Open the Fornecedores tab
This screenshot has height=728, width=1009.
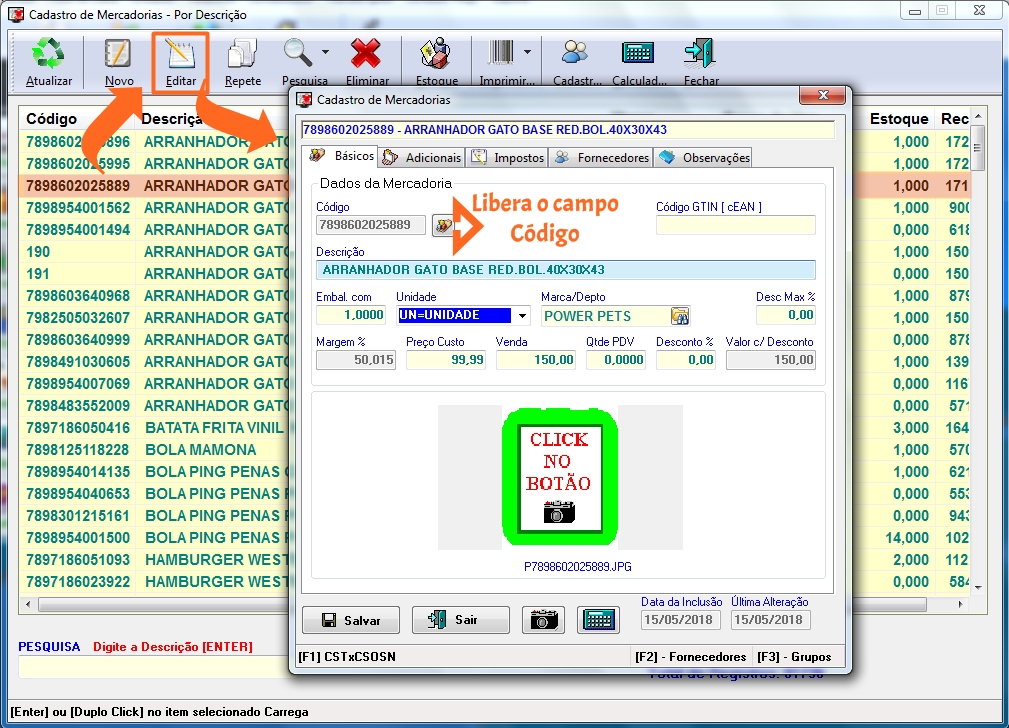(601, 158)
